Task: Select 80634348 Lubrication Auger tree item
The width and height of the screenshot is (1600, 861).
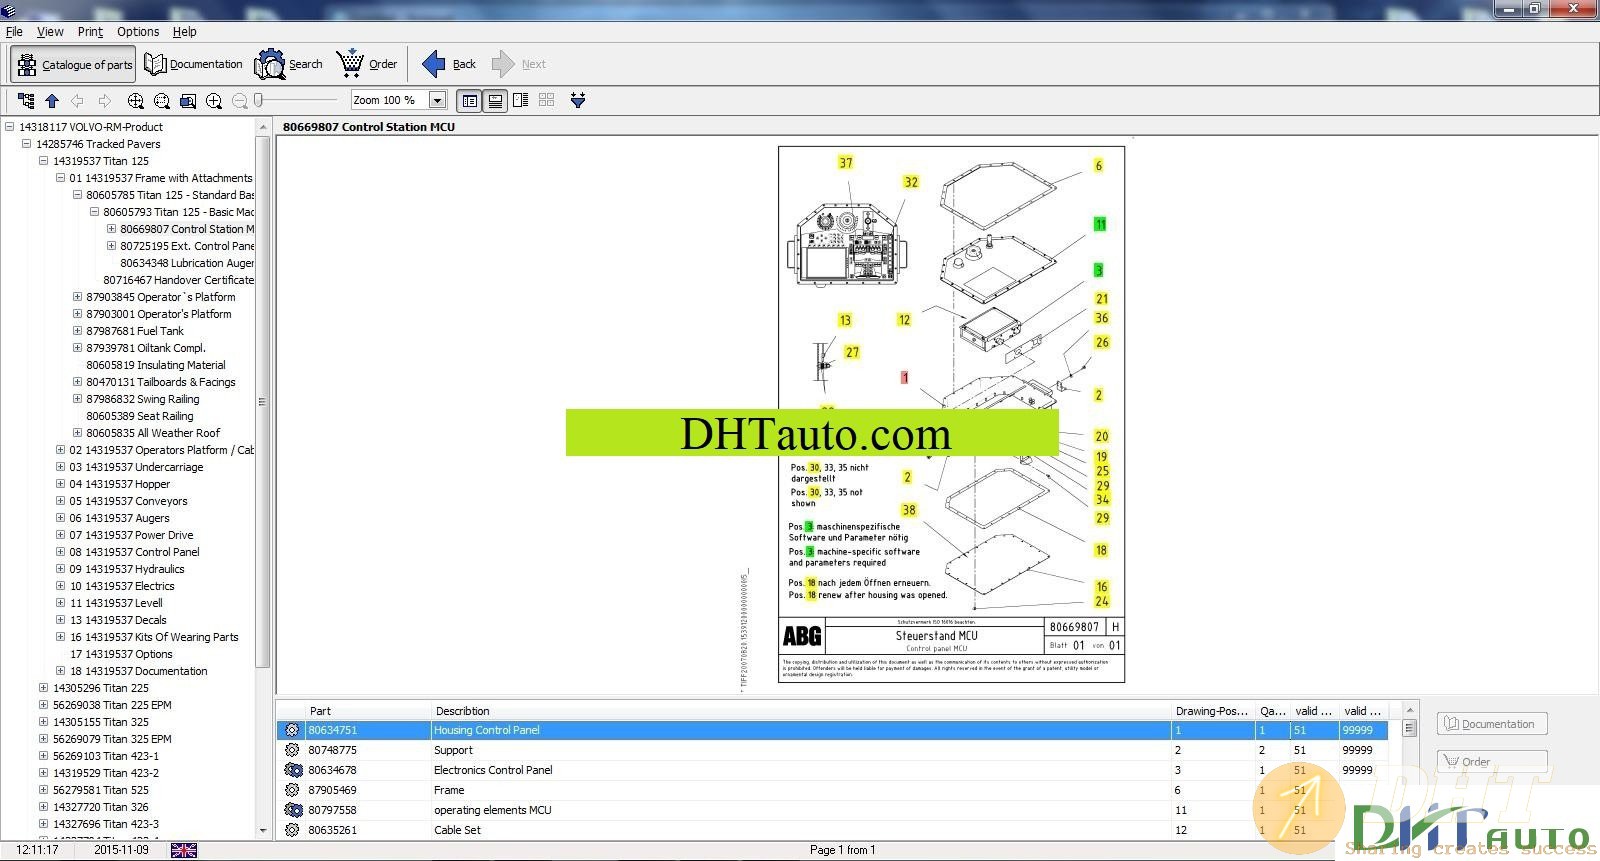Action: tap(187, 263)
